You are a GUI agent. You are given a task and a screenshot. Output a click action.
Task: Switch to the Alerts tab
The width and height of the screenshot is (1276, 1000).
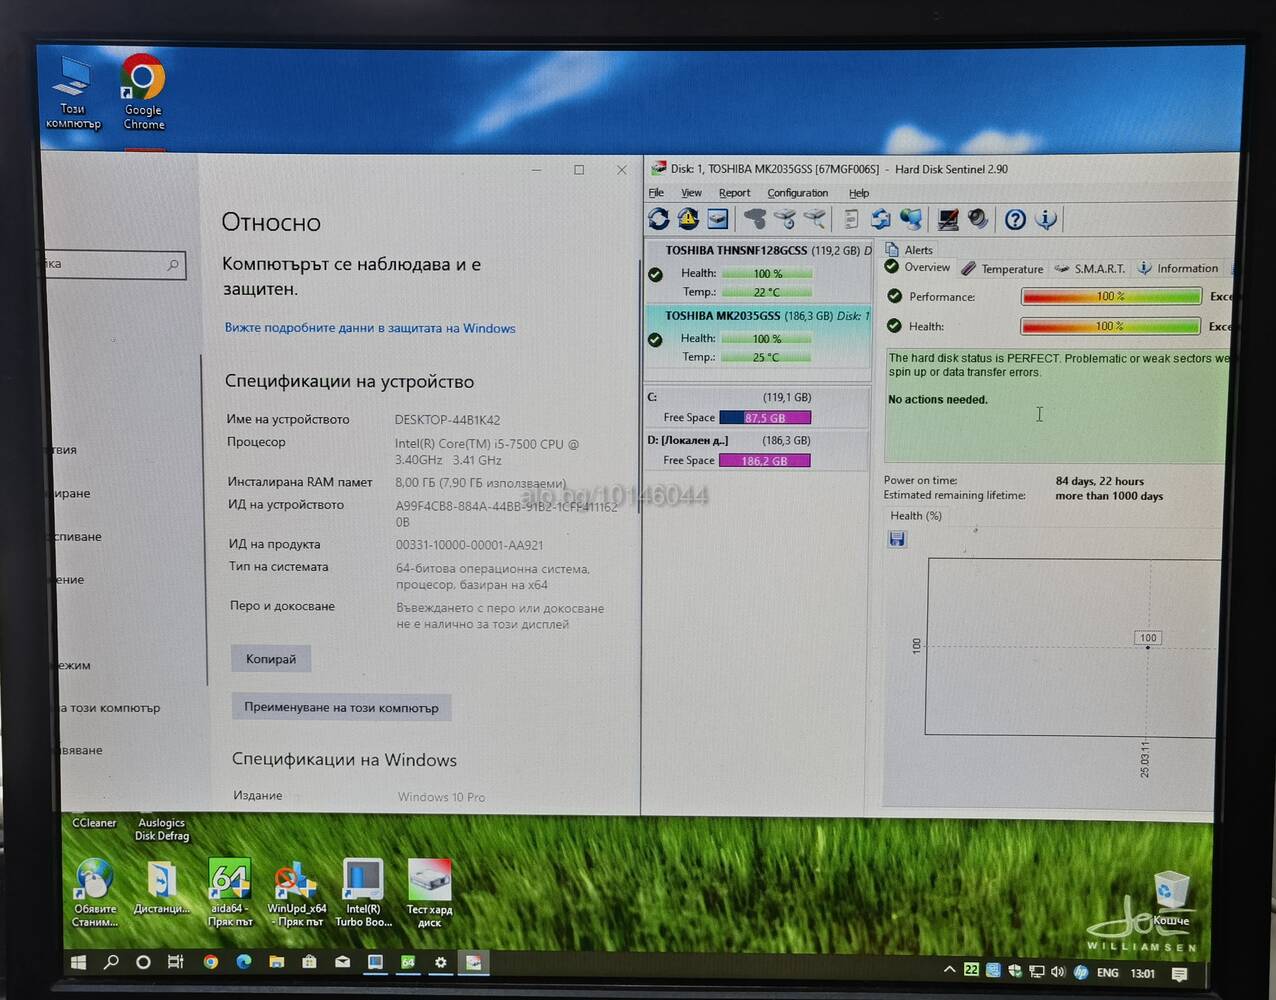909,250
